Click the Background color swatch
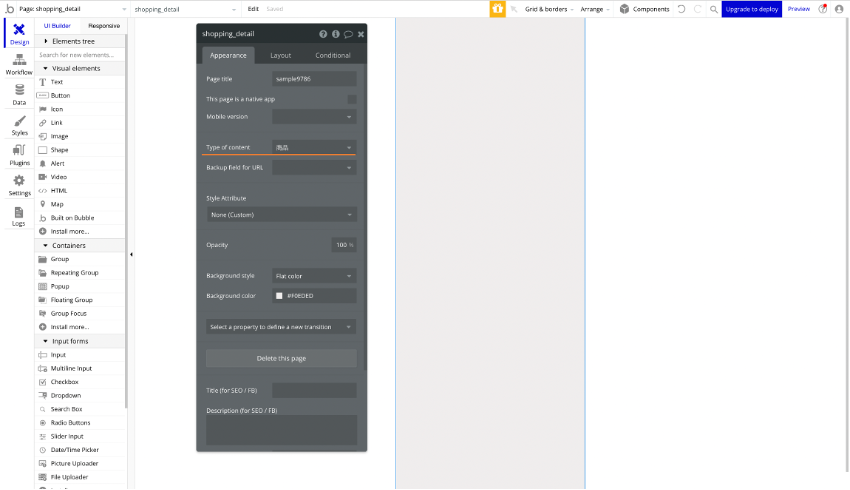The height and width of the screenshot is (490, 850). 279,296
